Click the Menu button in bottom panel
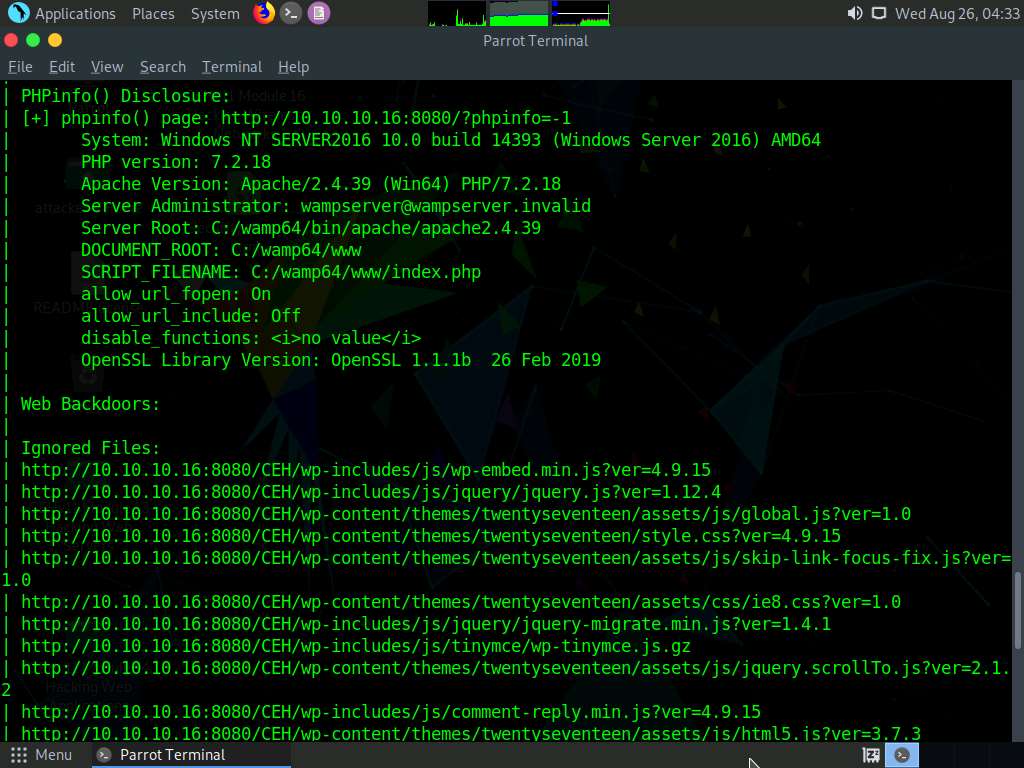Screen dimensions: 1024x768 point(40,755)
